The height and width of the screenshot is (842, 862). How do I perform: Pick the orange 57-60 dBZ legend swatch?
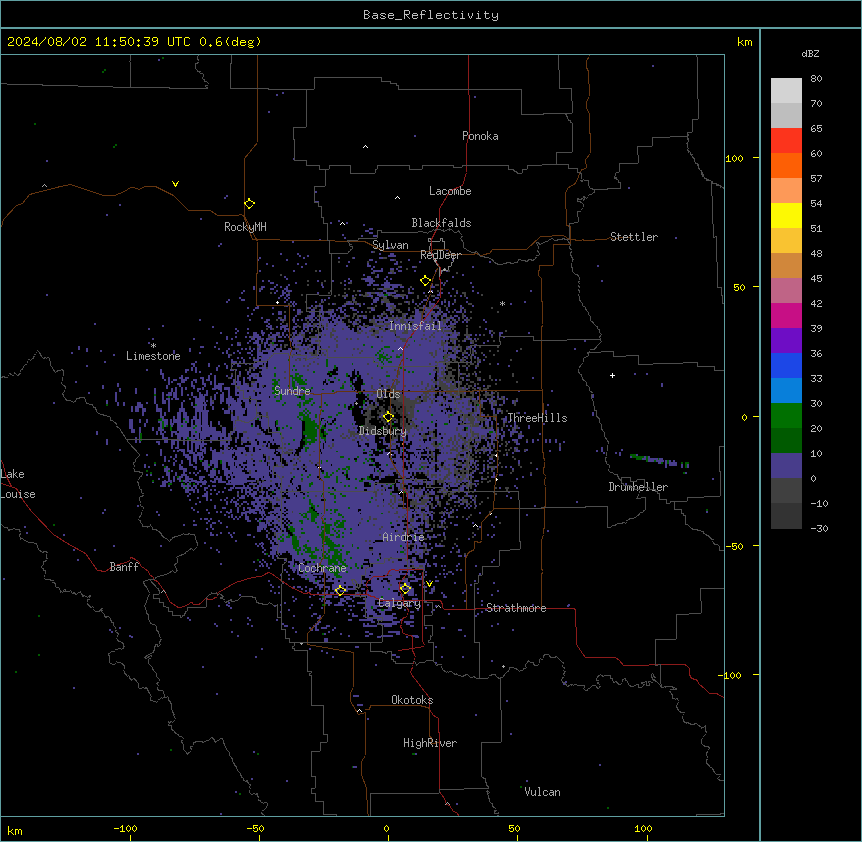pyautogui.click(x=786, y=165)
